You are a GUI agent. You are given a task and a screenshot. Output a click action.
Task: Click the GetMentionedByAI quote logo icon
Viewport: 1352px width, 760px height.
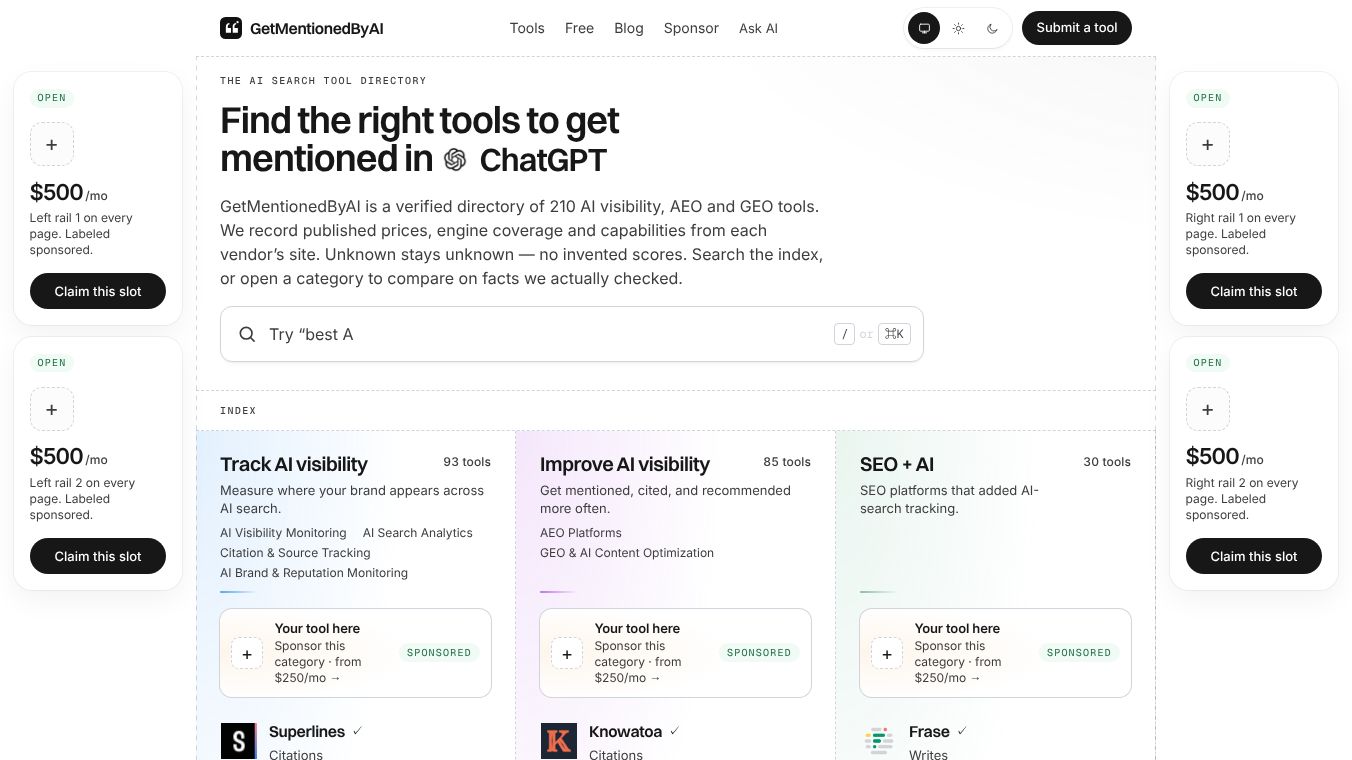(231, 28)
